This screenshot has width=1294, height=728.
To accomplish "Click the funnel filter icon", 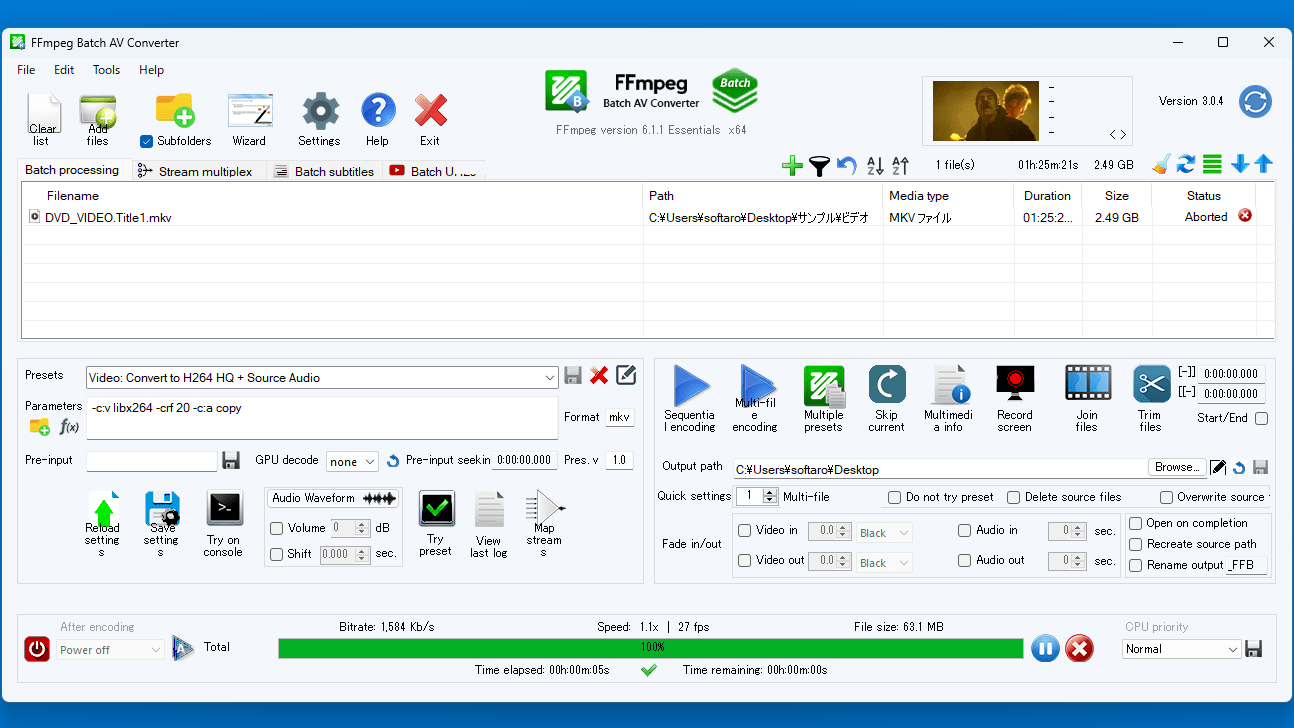I will click(x=819, y=165).
